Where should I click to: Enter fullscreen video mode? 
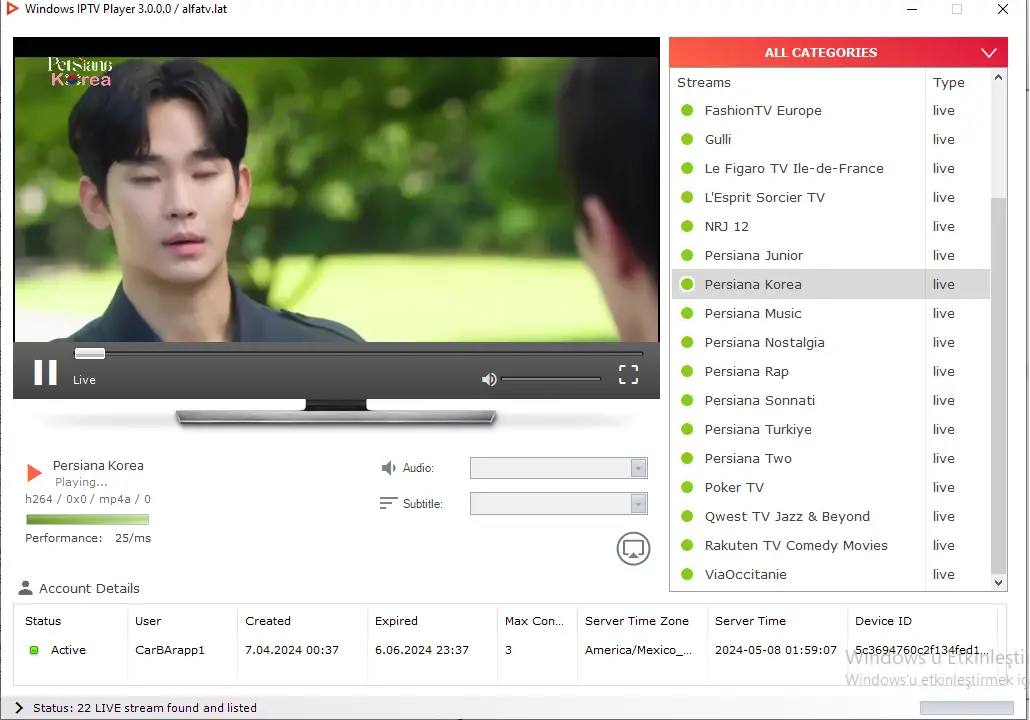(x=628, y=374)
